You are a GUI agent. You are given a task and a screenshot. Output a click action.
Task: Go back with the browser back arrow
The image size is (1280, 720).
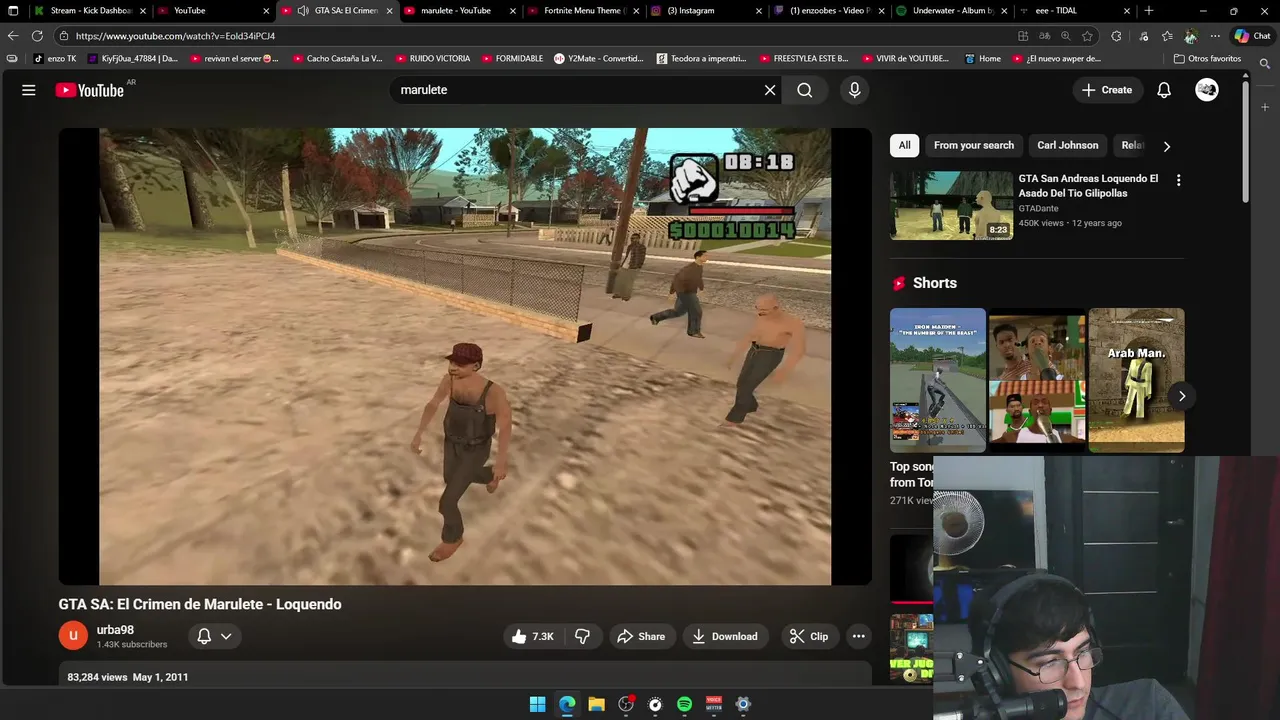click(13, 36)
